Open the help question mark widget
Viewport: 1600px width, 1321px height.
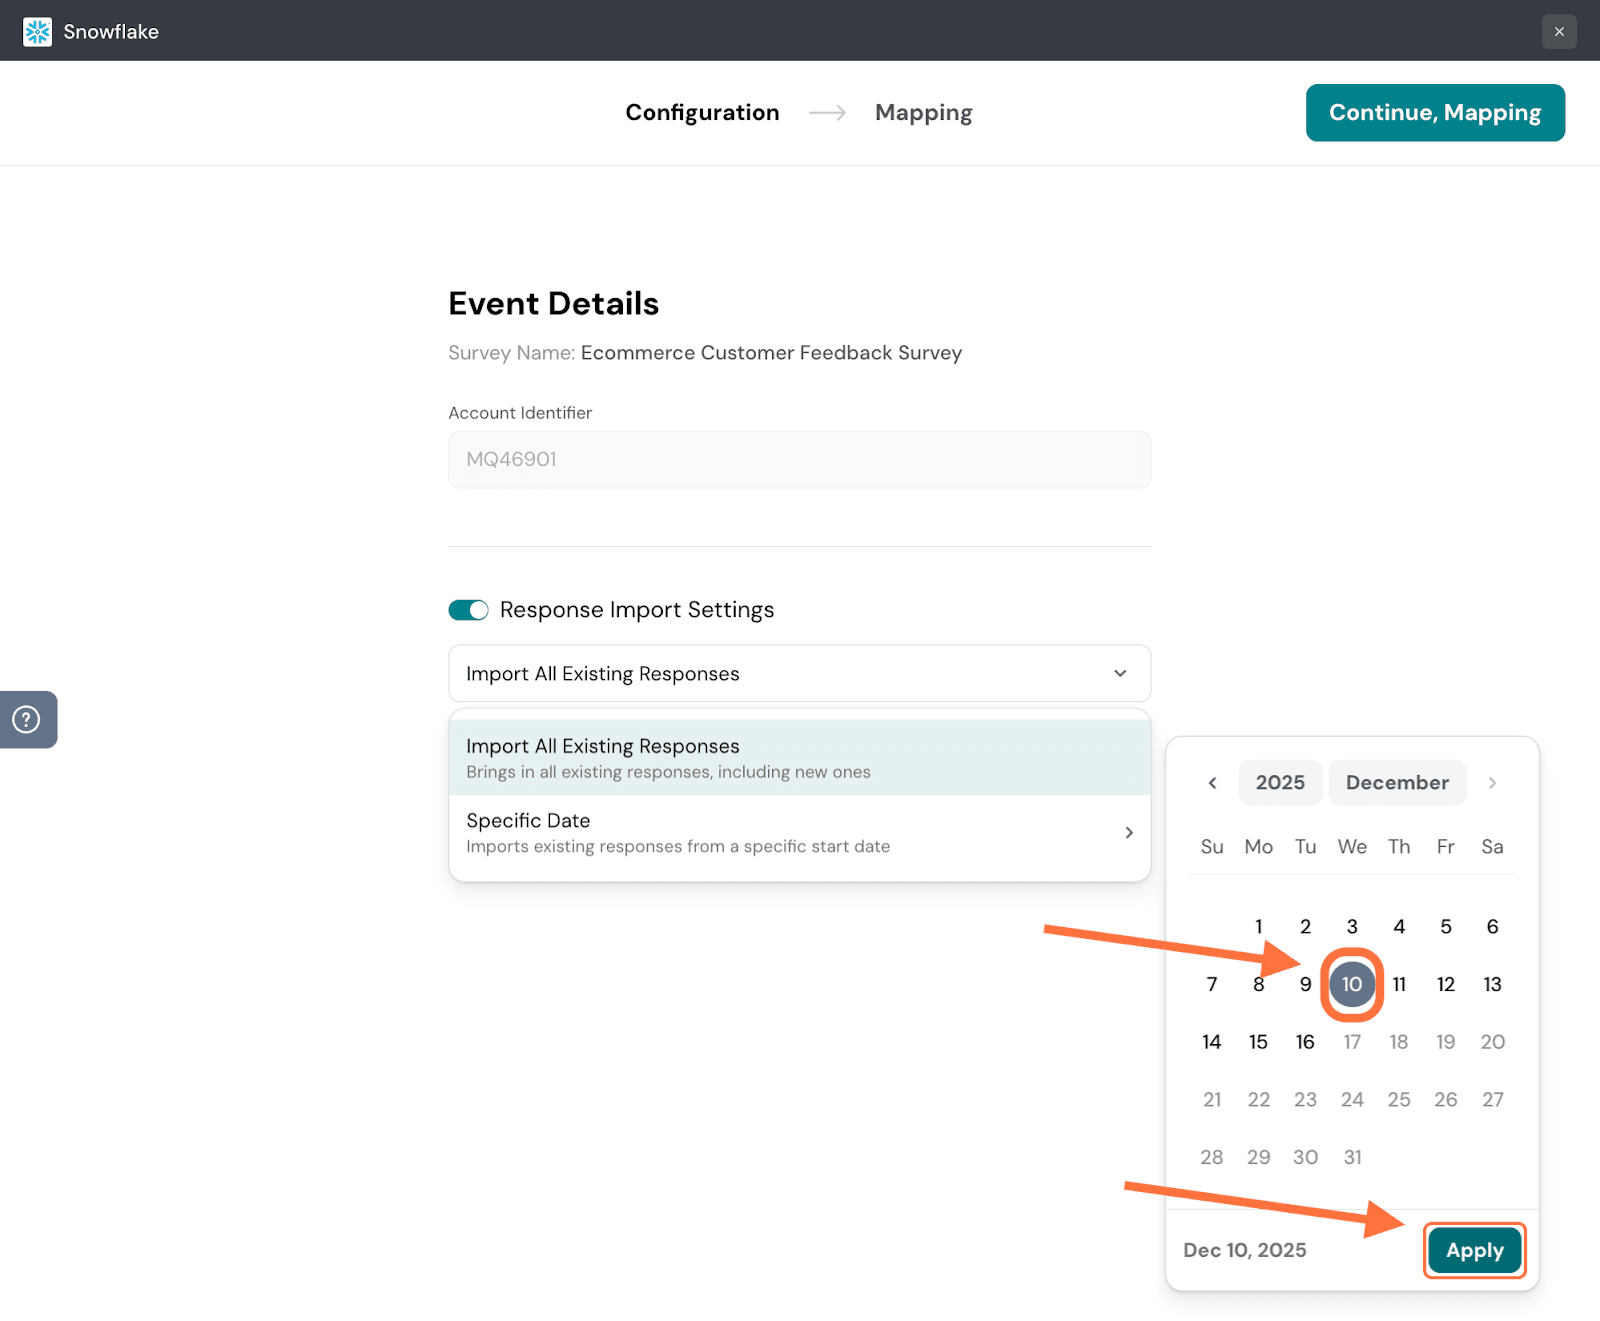(x=27, y=719)
